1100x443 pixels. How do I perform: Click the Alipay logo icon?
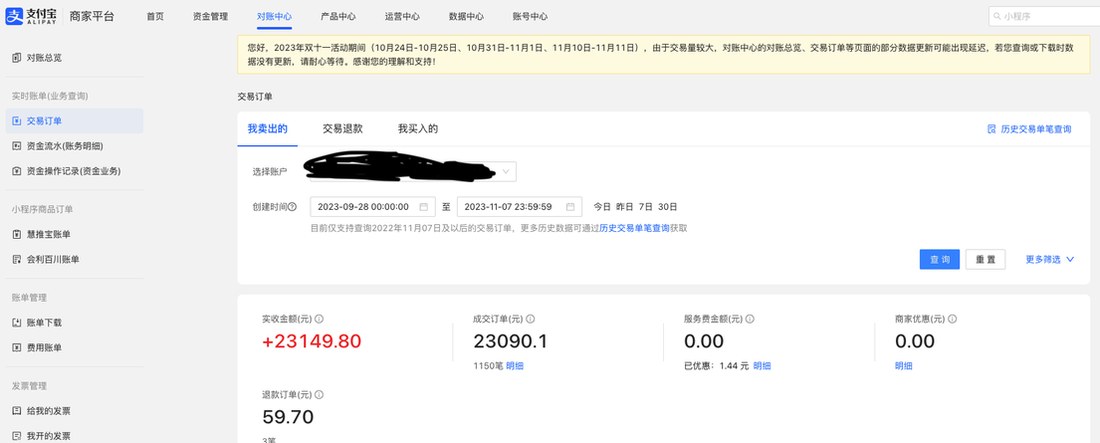(x=14, y=16)
